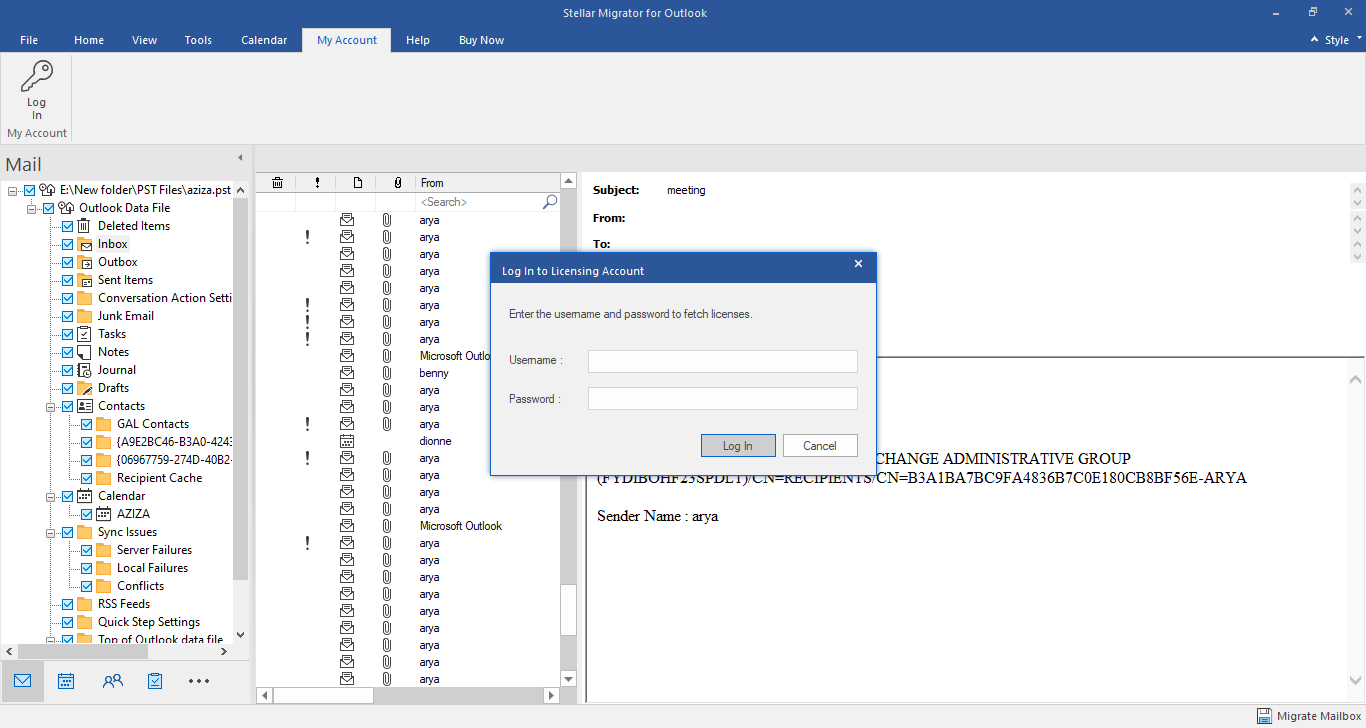The width and height of the screenshot is (1366, 728).
Task: Switch to the Home ribbon tab
Action: point(89,40)
